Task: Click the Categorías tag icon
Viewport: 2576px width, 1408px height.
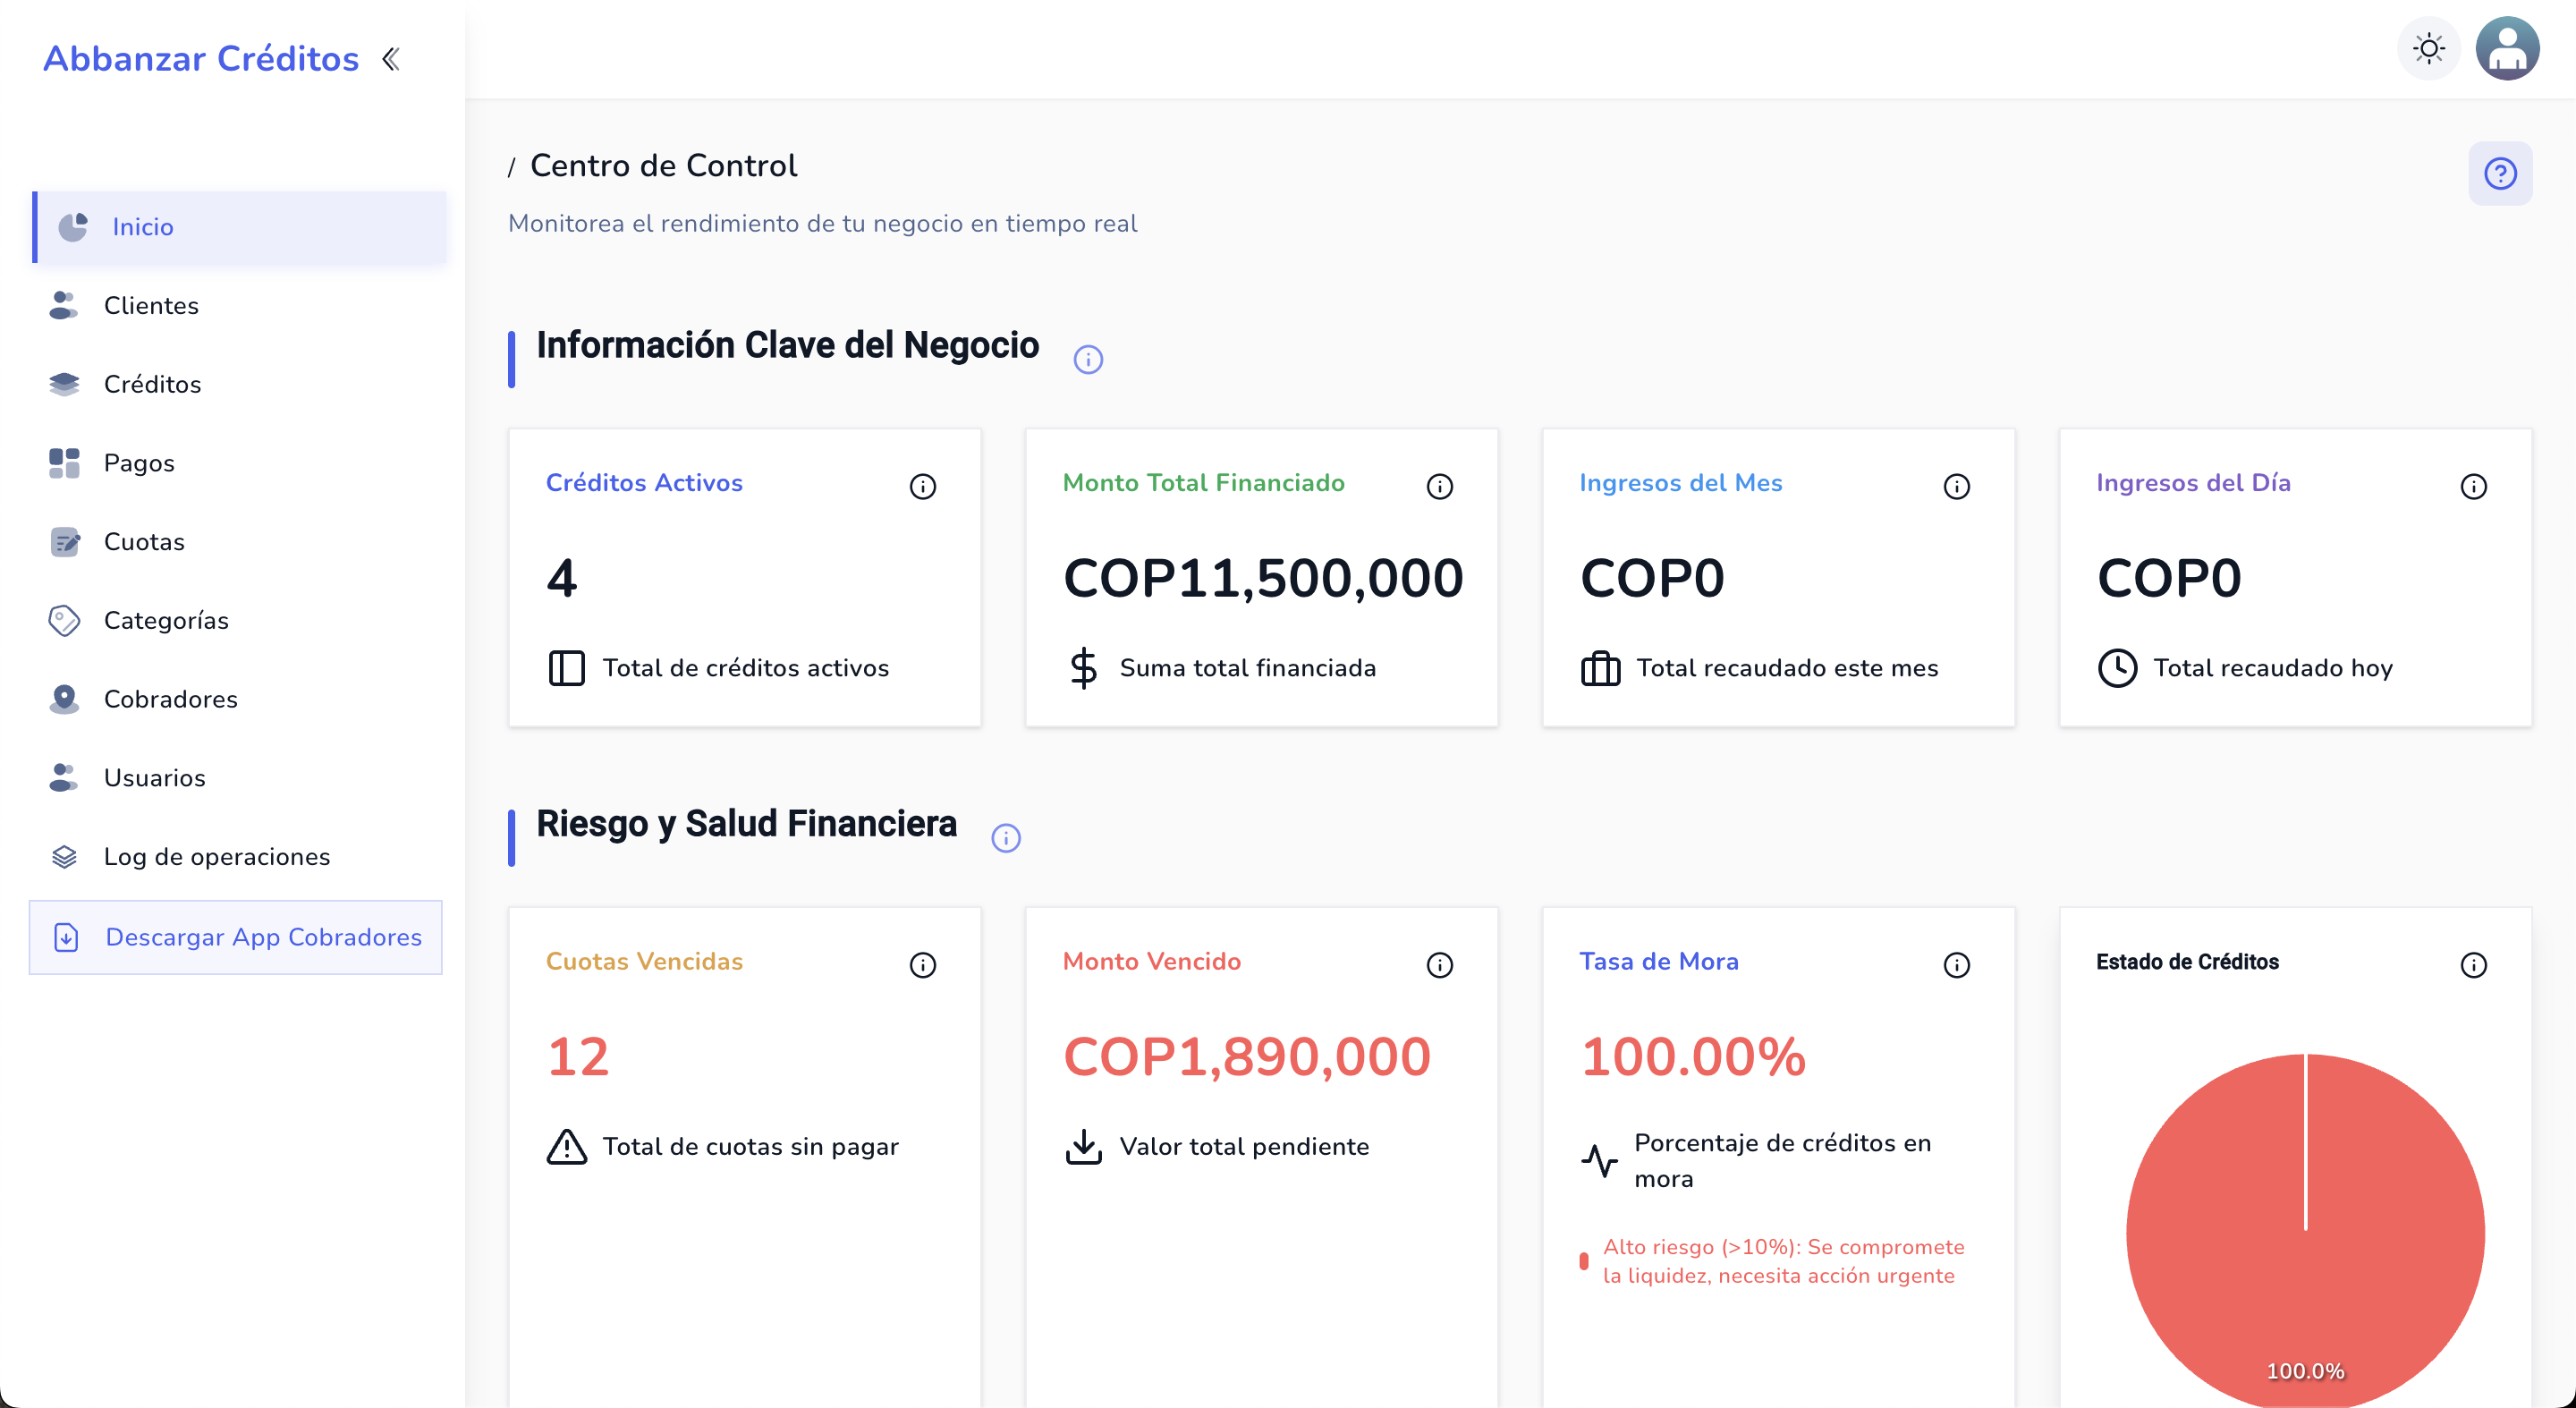Action: [64, 620]
